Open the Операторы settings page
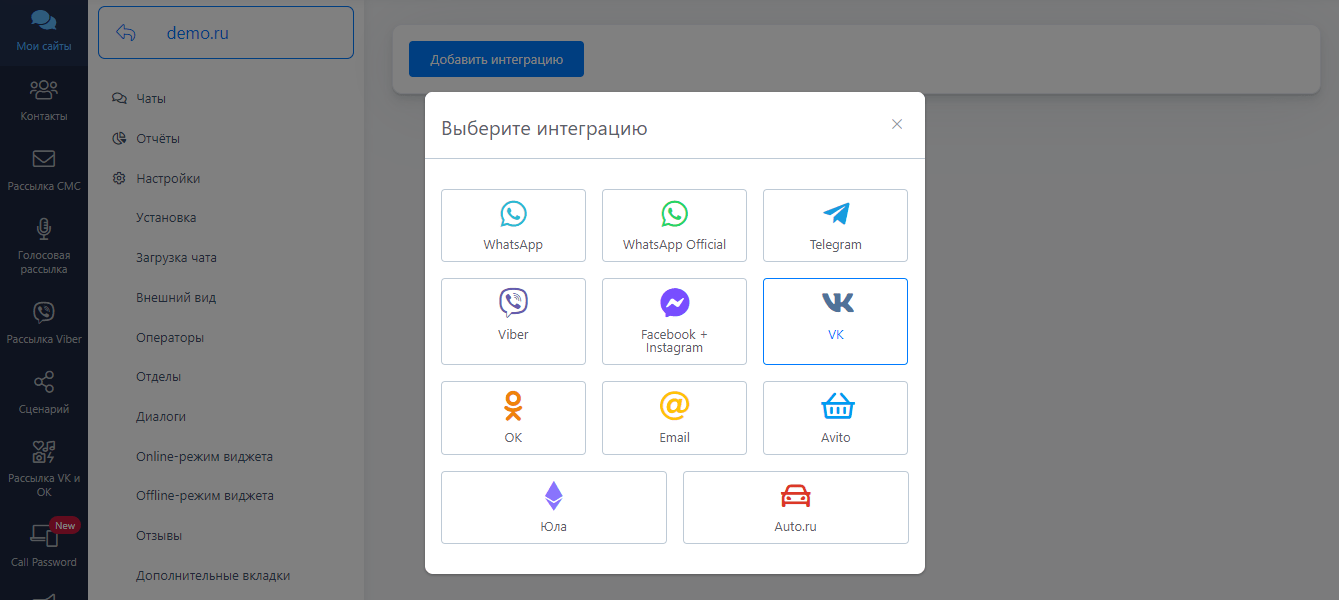 (170, 338)
